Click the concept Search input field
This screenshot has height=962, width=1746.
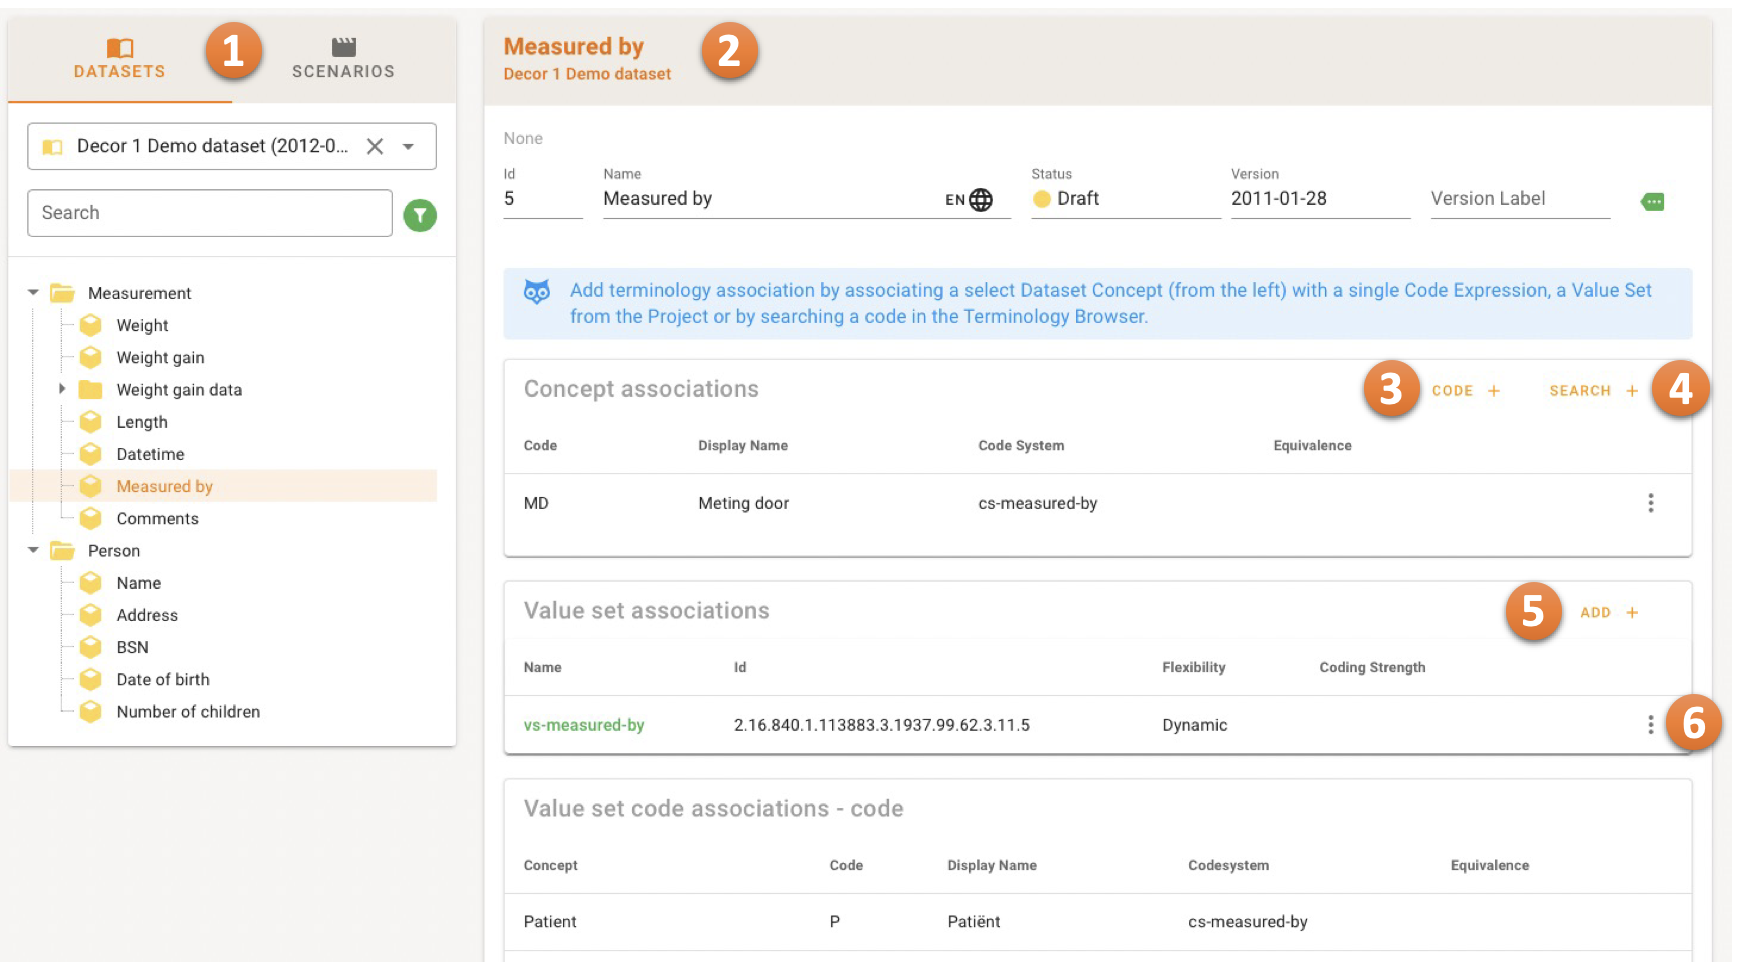pyautogui.click(x=209, y=213)
